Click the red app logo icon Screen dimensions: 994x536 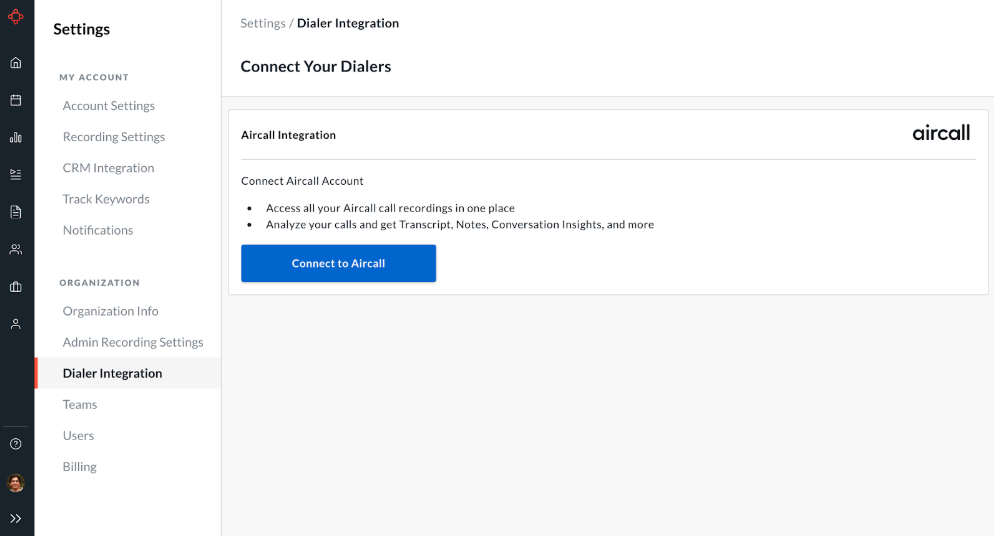click(x=16, y=16)
